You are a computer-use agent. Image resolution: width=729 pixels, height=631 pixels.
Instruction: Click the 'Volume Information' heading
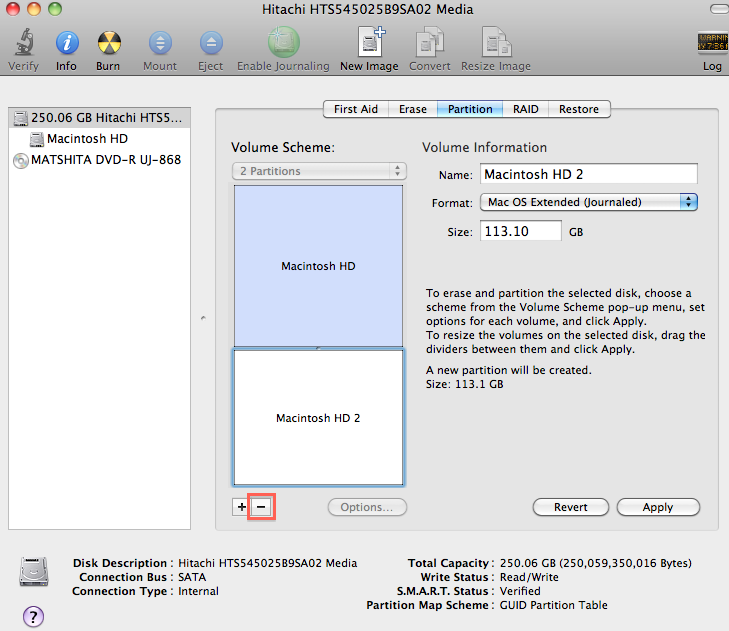484,147
